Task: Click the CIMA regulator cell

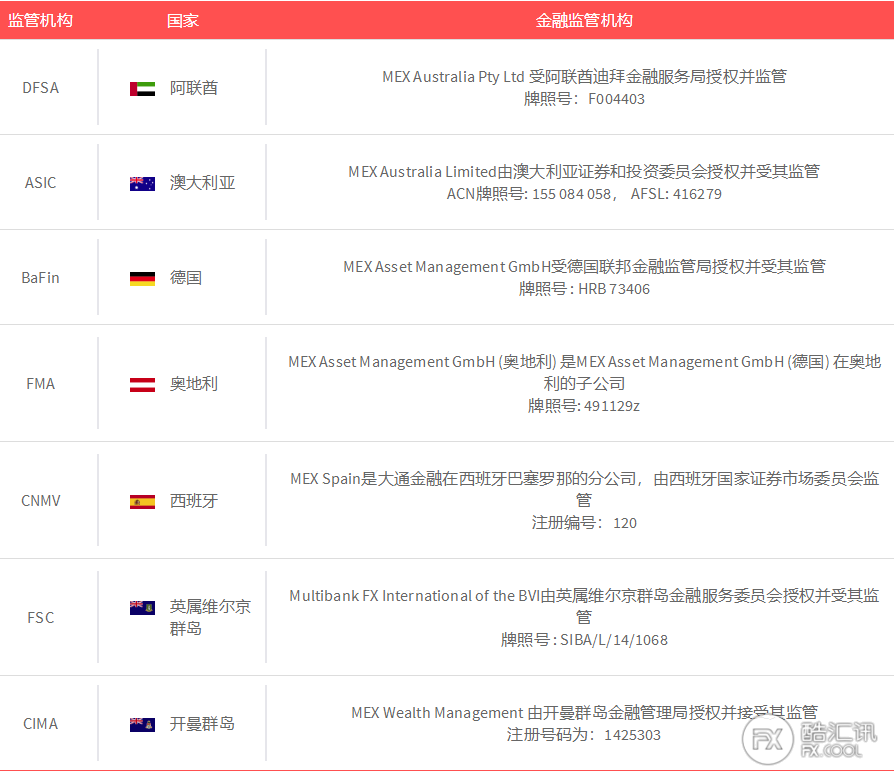Action: pos(40,723)
